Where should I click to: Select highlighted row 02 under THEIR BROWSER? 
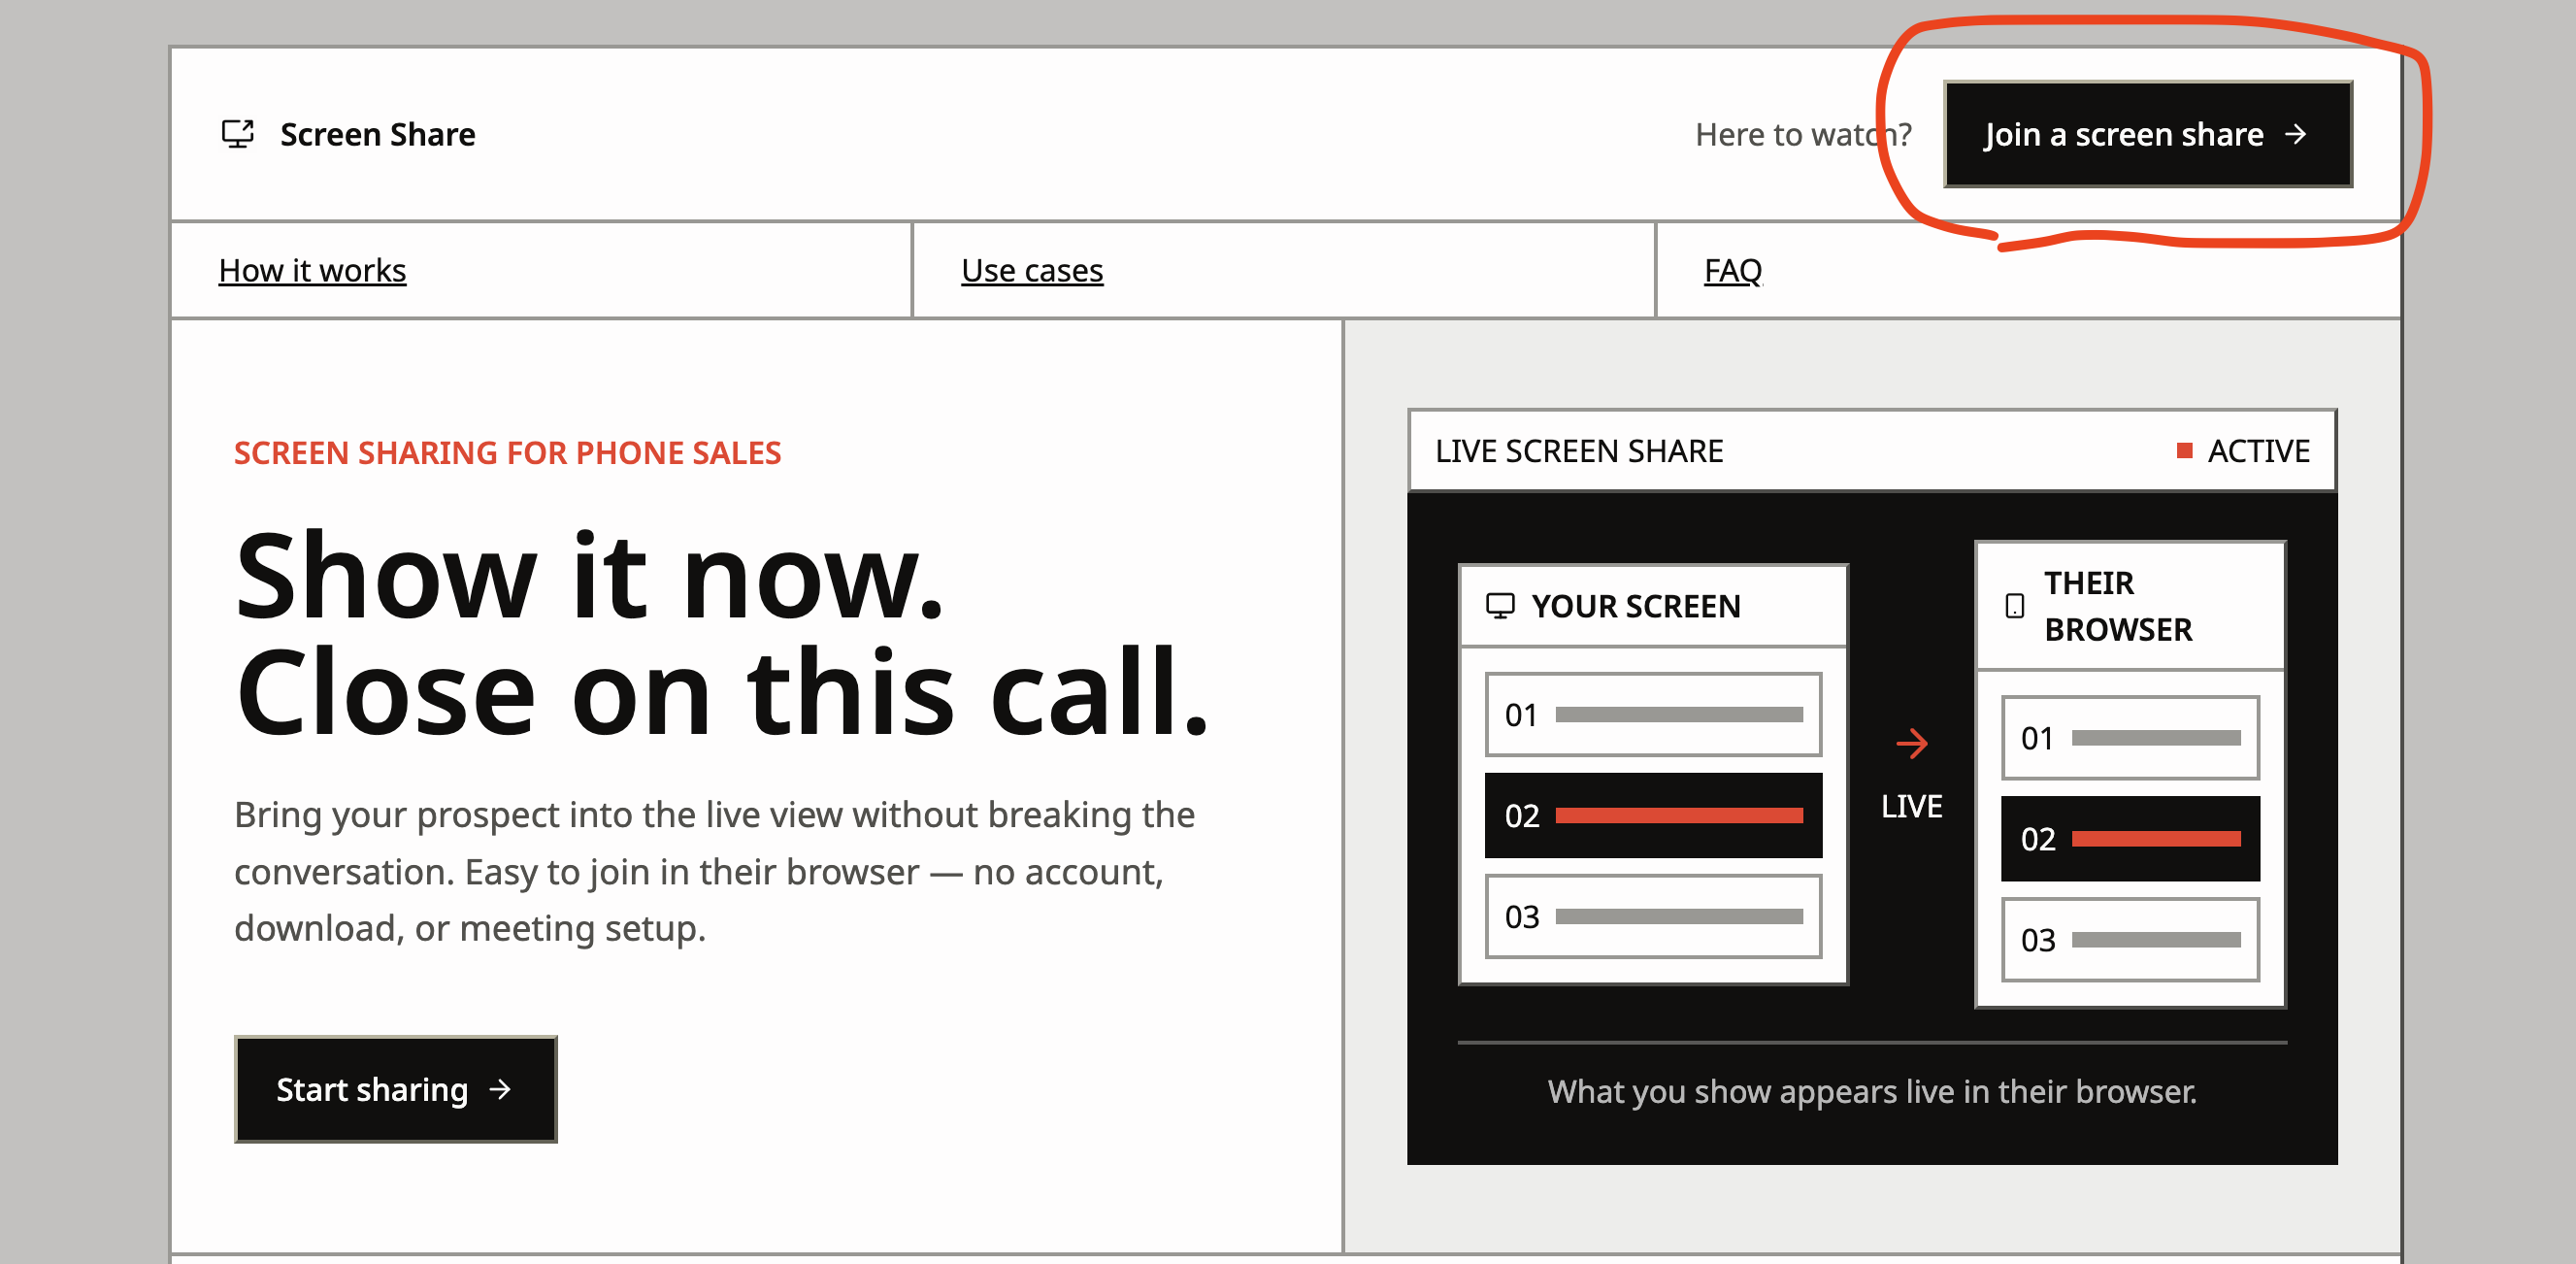(2130, 839)
